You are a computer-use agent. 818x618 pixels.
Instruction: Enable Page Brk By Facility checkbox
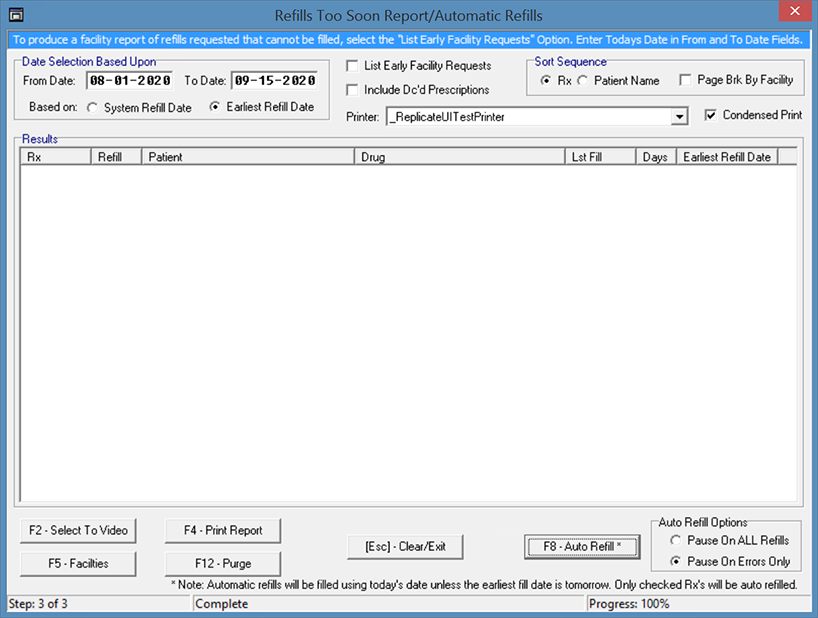click(x=685, y=80)
